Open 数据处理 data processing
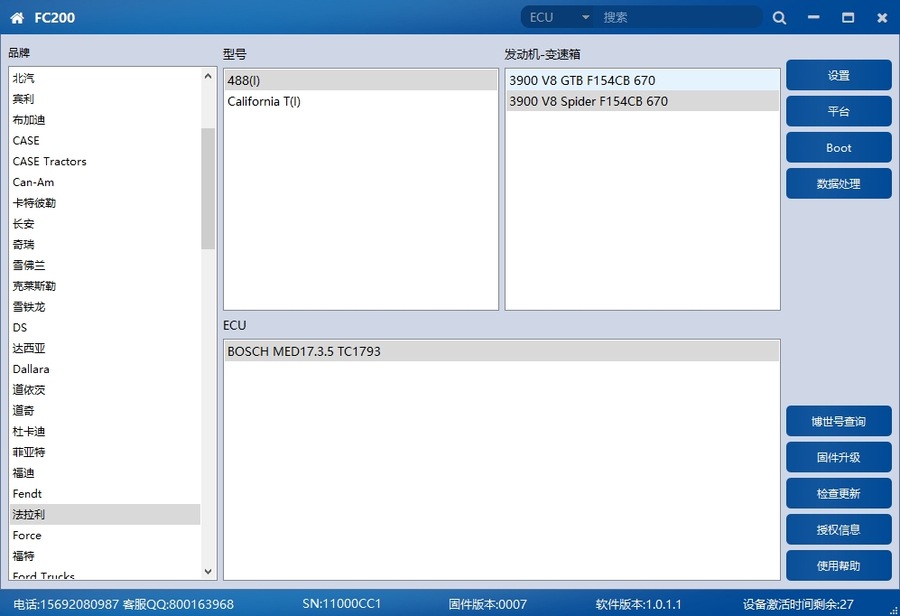Screen dimensions: 900x616 [839, 184]
